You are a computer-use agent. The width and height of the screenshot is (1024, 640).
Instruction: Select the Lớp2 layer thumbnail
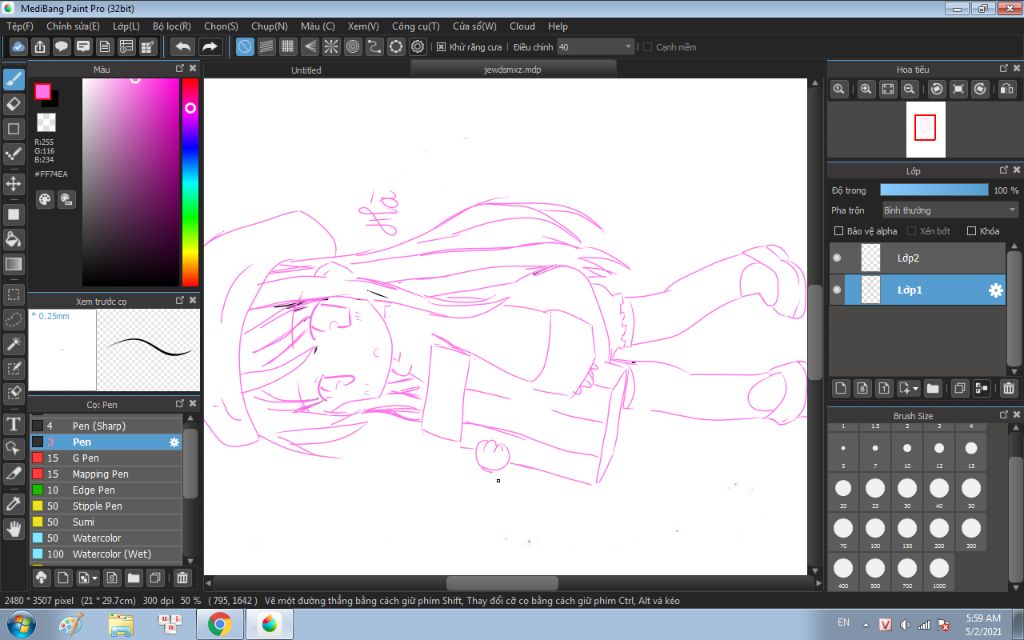(870, 258)
